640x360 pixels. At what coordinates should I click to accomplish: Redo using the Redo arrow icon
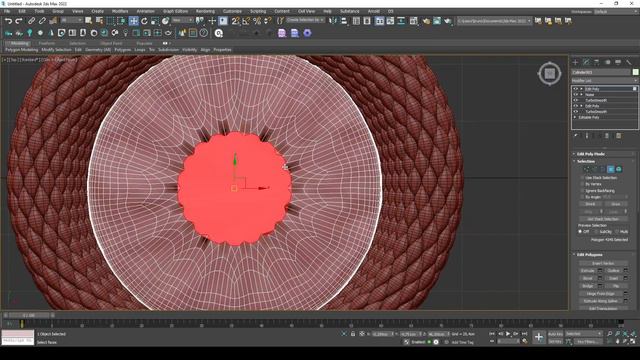[18, 20]
